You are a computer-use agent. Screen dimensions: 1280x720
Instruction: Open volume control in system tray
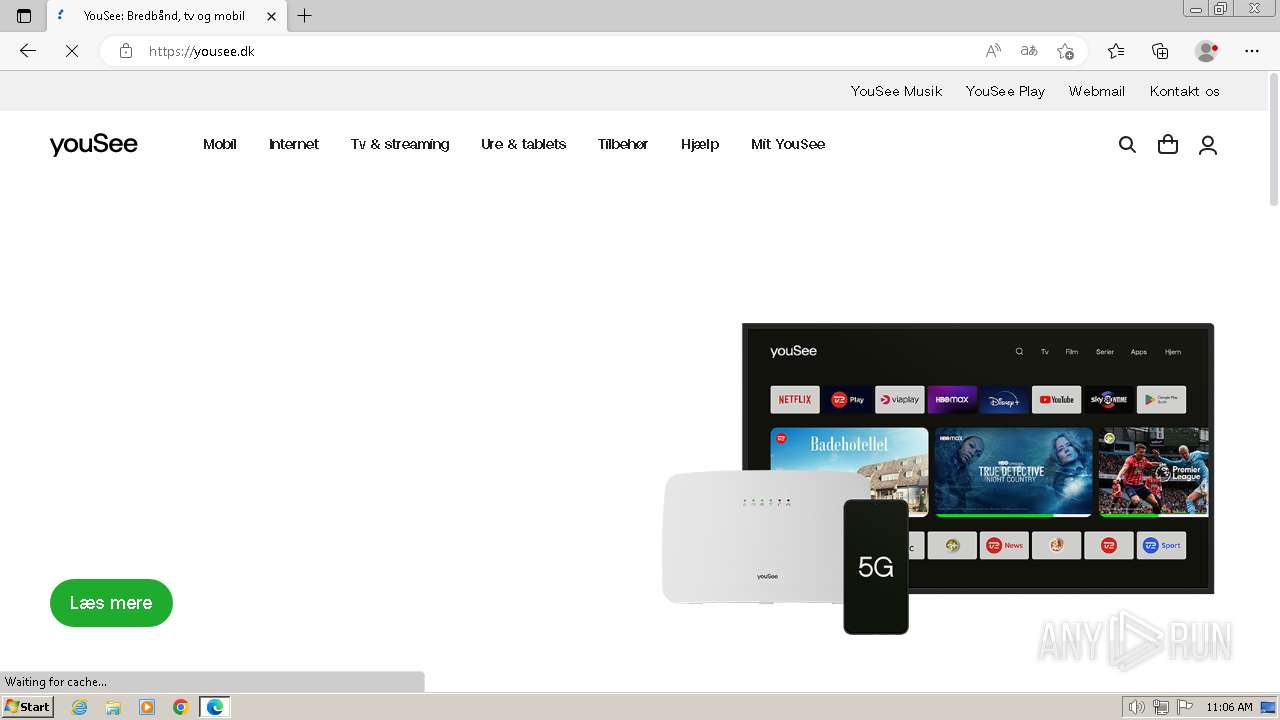[1137, 707]
